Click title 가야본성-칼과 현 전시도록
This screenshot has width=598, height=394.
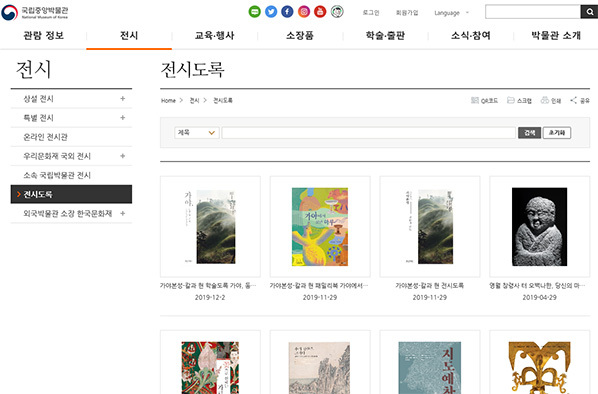430,285
